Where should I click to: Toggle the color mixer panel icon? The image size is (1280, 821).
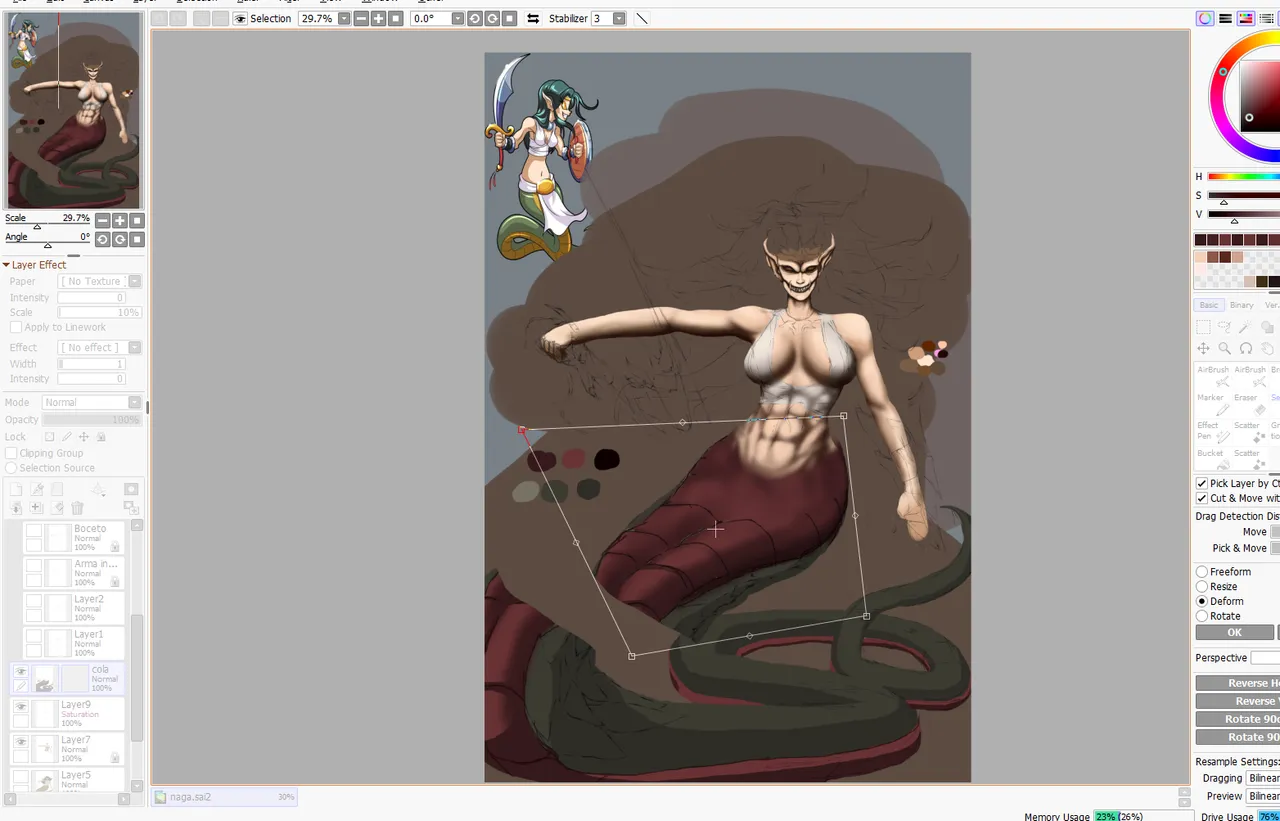[x=1246, y=18]
